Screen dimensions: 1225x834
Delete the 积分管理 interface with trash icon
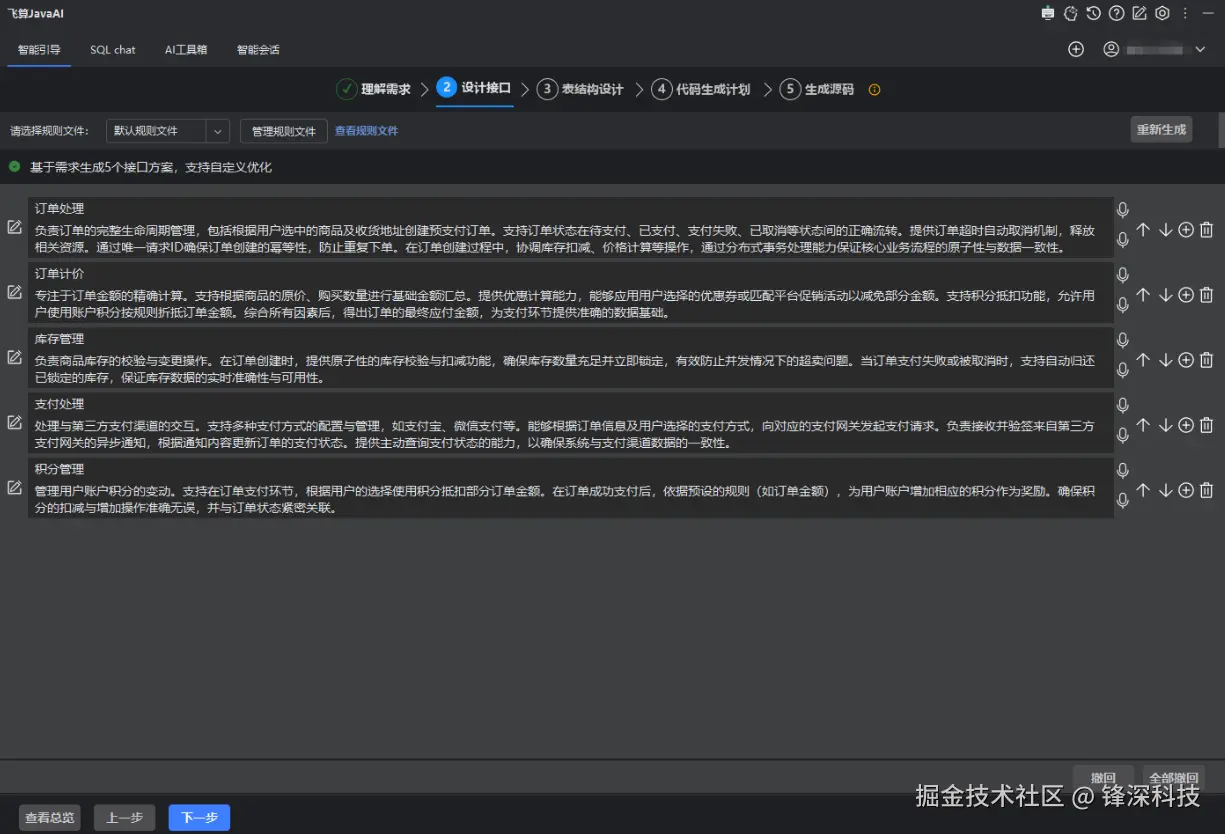pyautogui.click(x=1207, y=490)
